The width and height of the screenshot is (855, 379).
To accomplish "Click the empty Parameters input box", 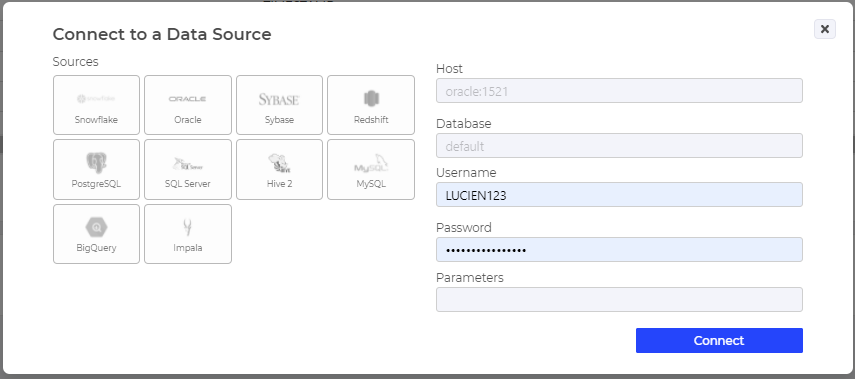I will 619,299.
